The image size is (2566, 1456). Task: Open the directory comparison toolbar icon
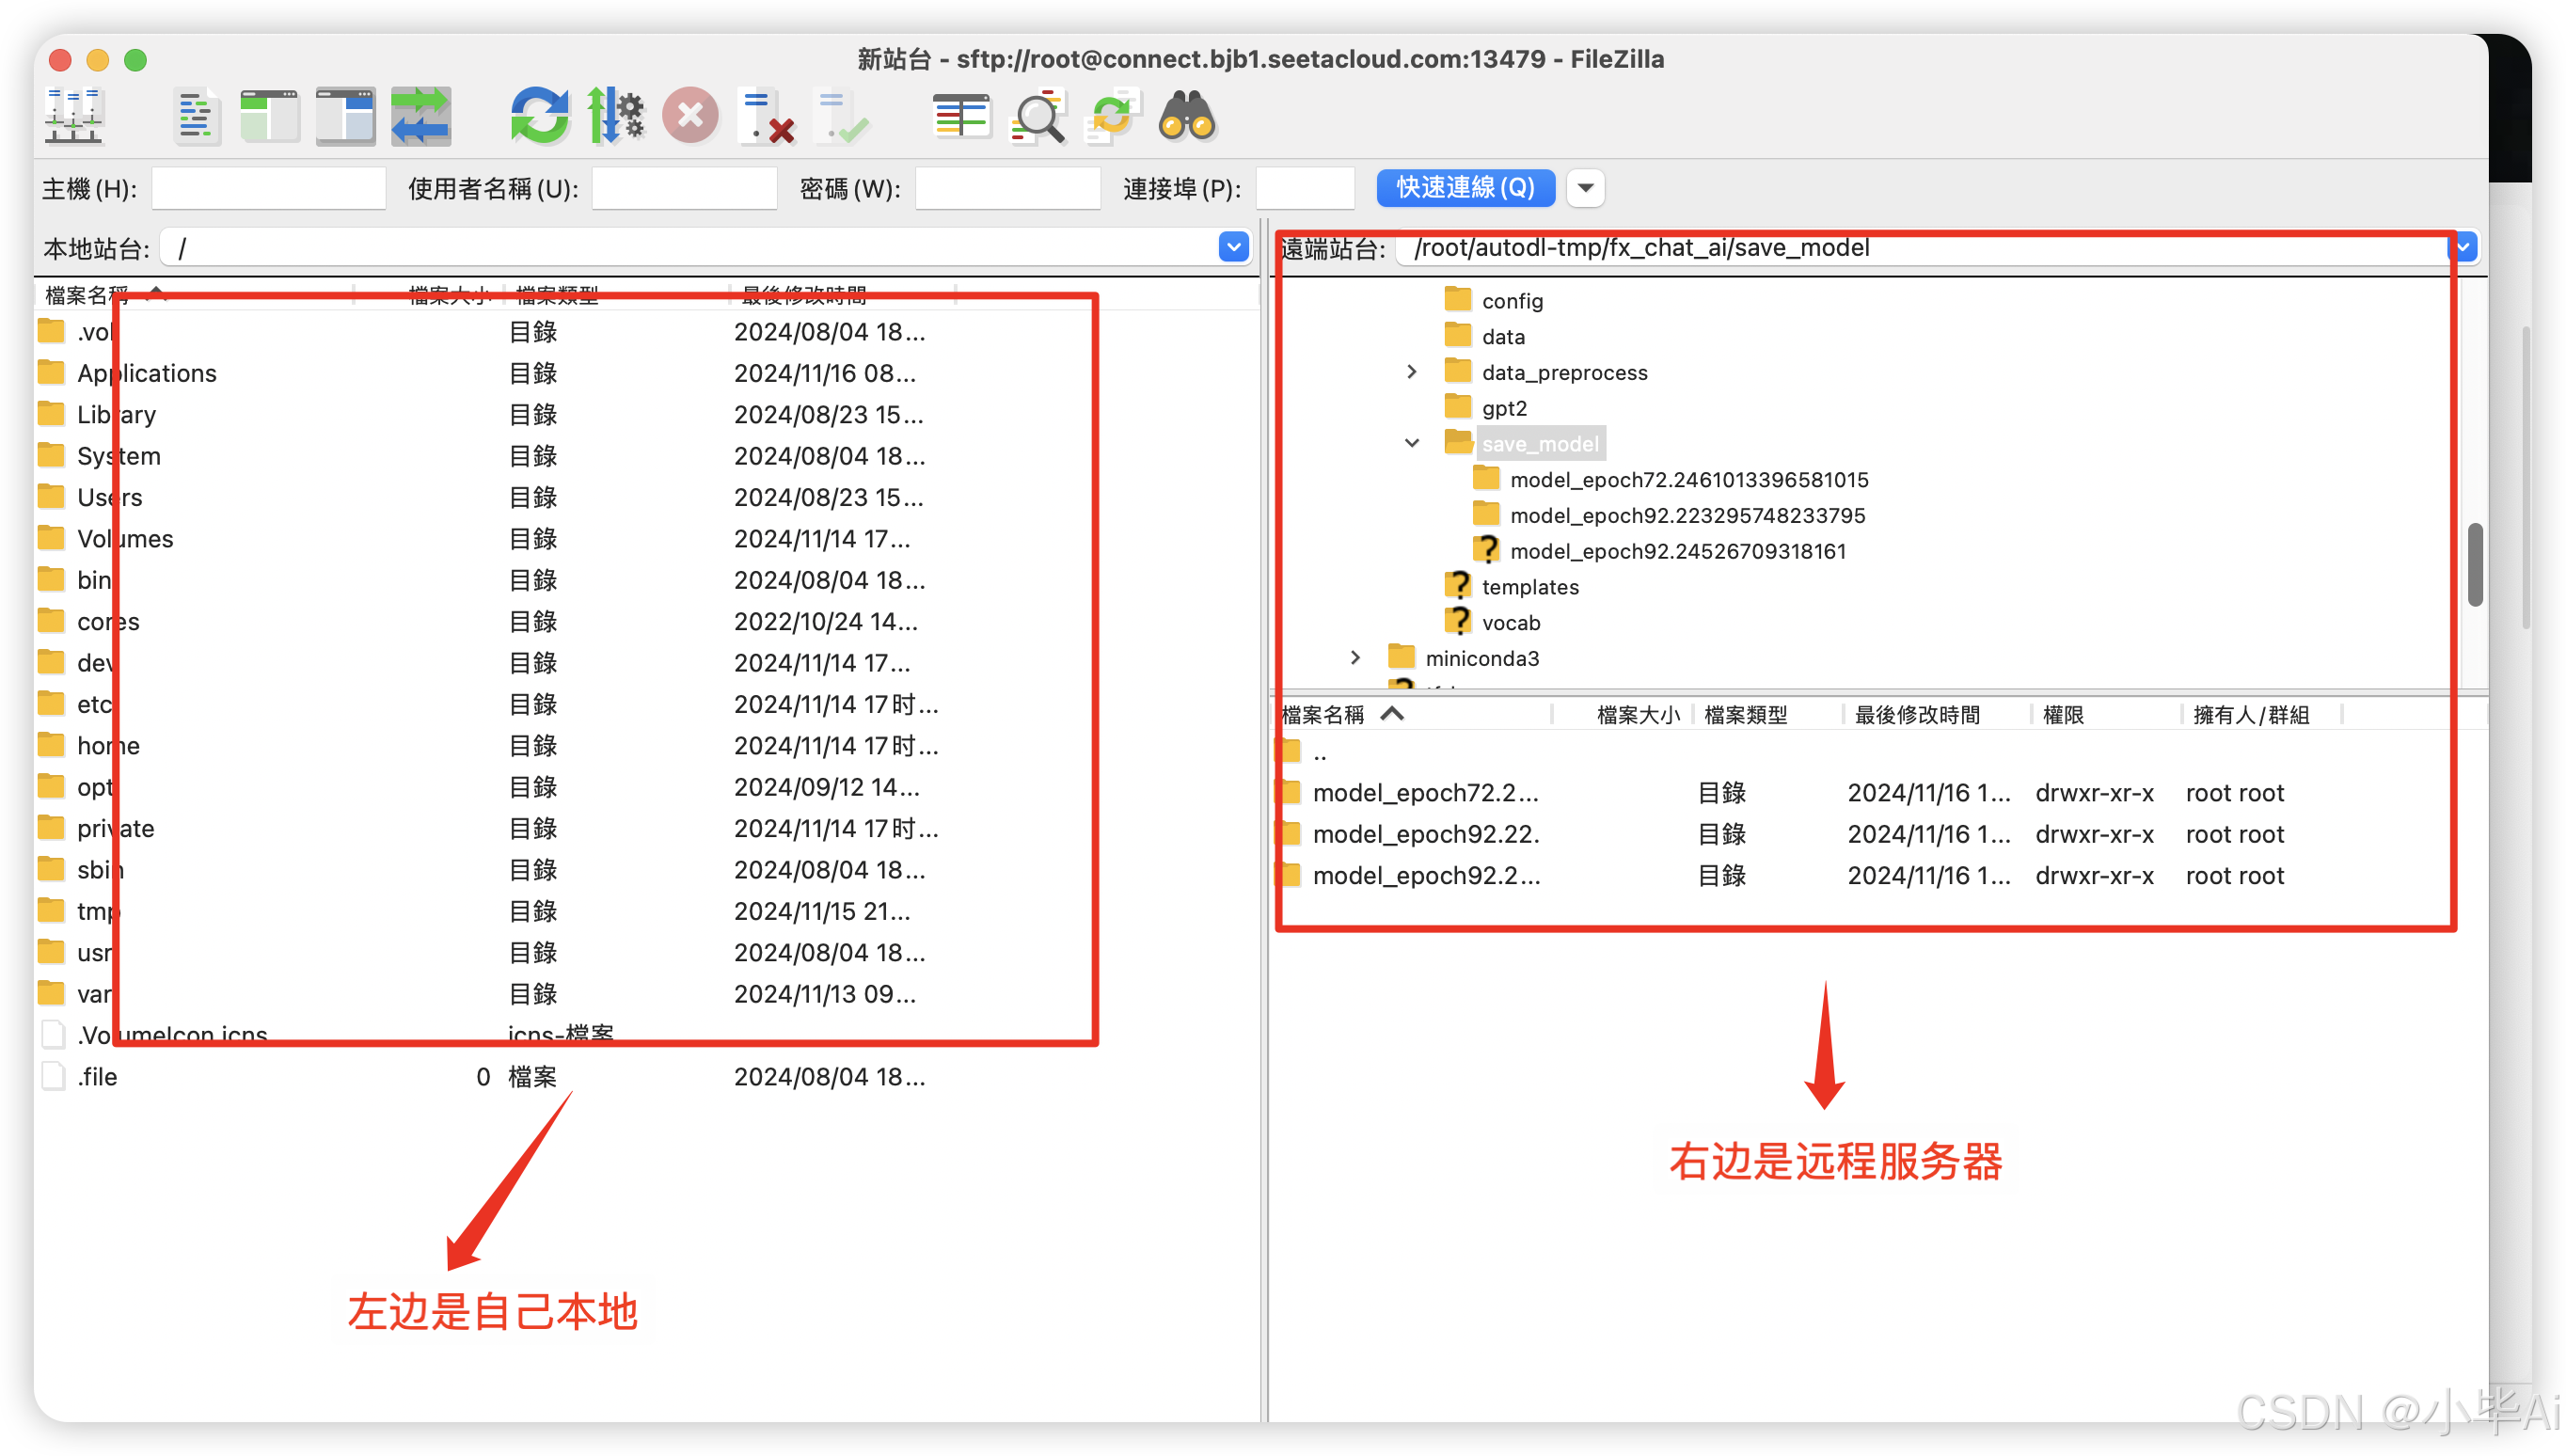(960, 117)
